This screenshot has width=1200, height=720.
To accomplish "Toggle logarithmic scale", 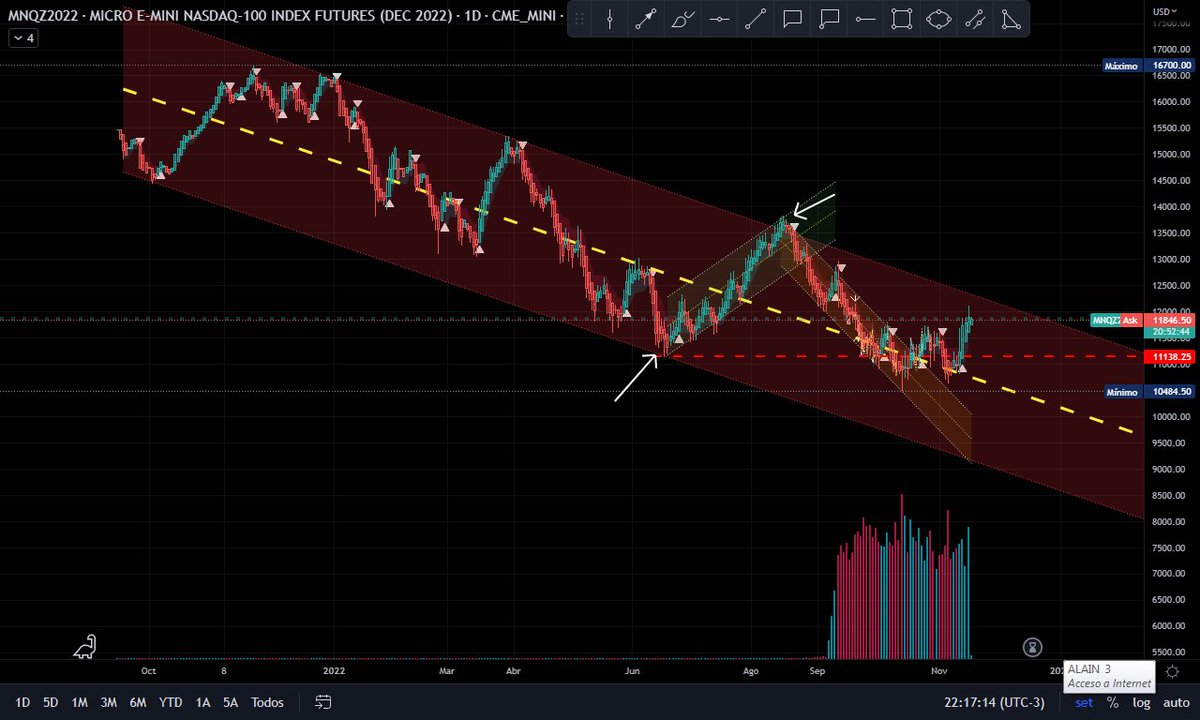I will coord(1140,702).
